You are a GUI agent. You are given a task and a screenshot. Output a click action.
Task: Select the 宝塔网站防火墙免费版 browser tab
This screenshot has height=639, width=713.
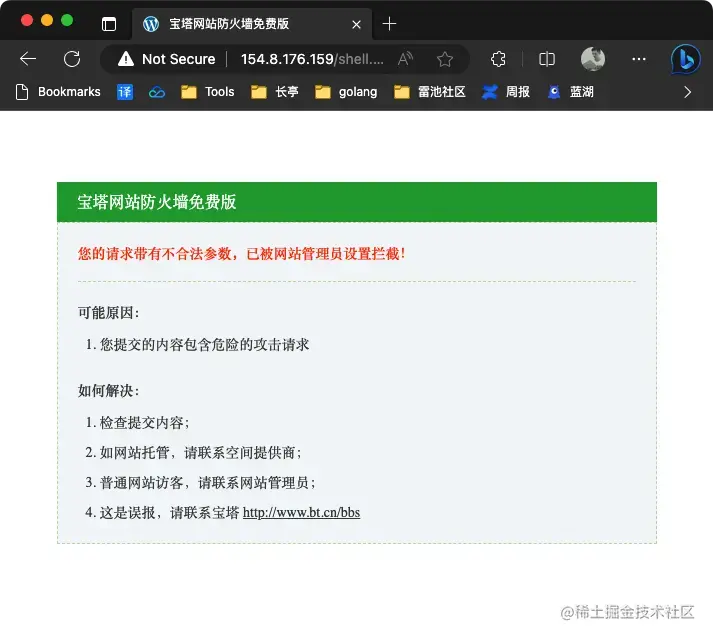pyautogui.click(x=251, y=24)
